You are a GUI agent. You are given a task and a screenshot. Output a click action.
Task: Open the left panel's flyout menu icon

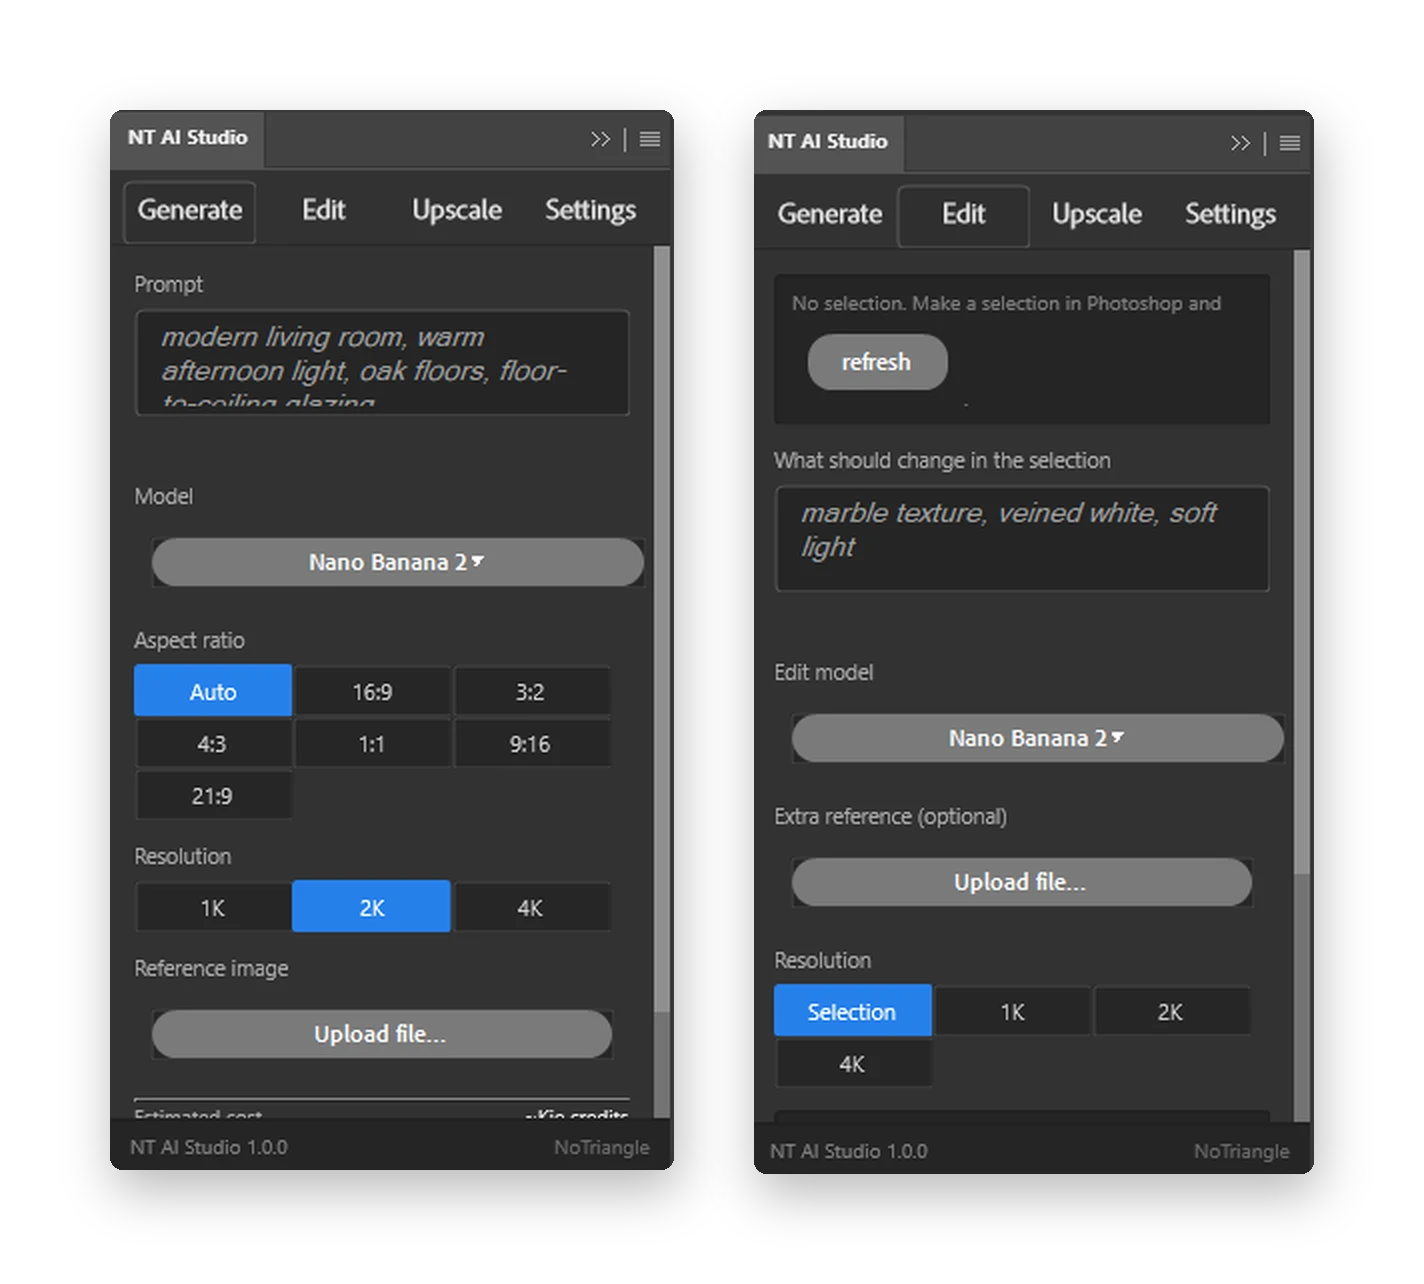coord(650,139)
